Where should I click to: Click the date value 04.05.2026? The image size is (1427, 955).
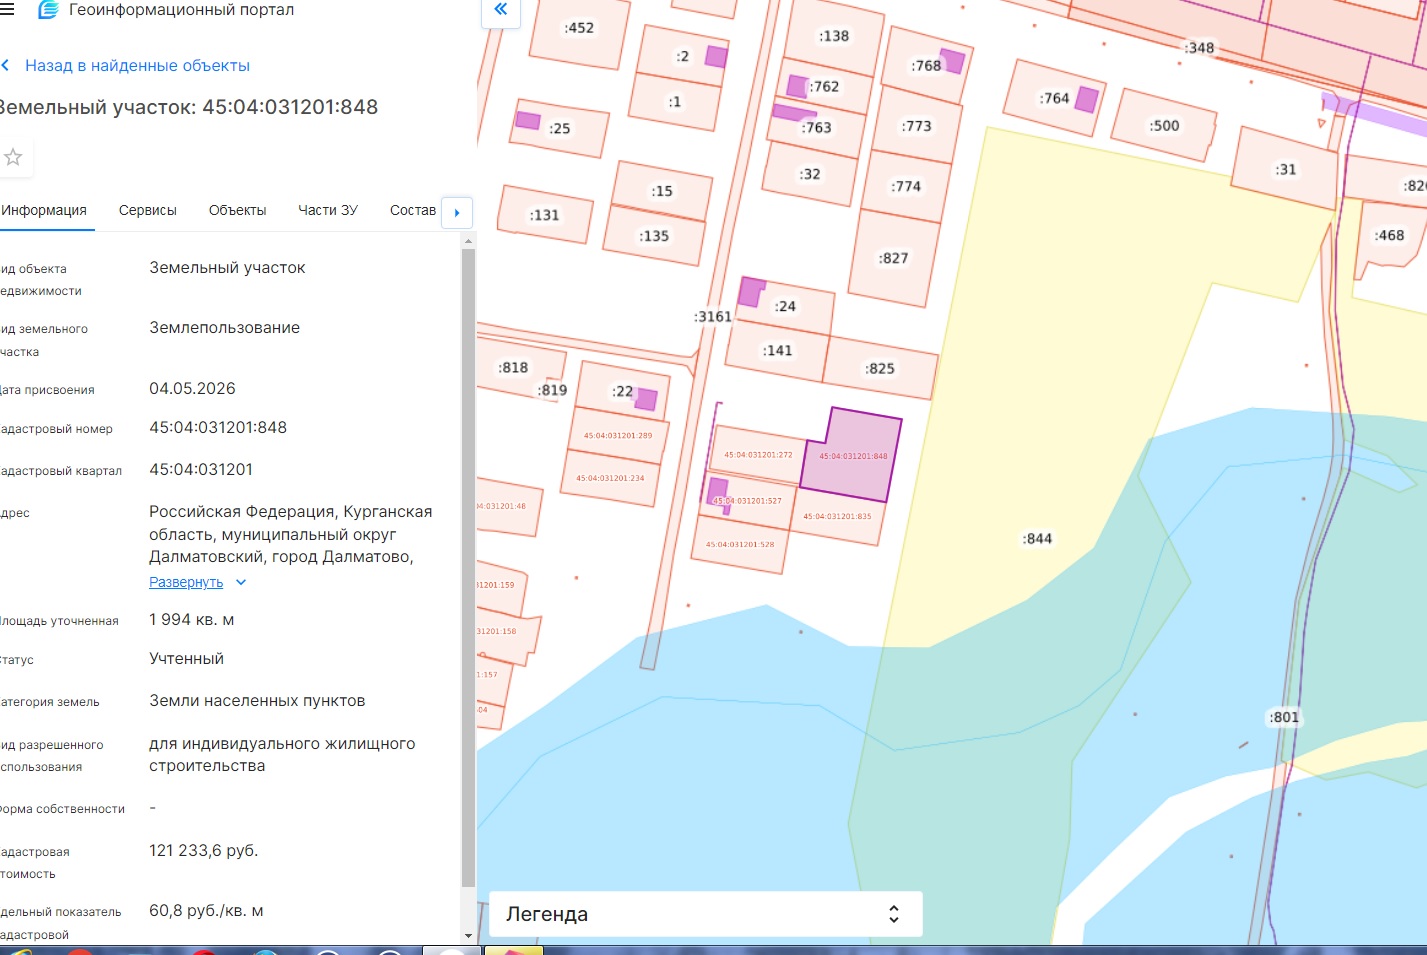tap(192, 388)
